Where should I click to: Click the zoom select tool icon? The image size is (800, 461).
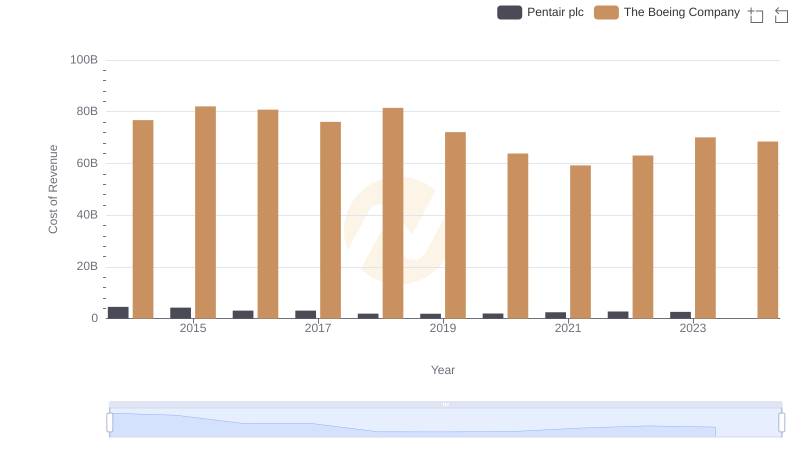tap(756, 15)
